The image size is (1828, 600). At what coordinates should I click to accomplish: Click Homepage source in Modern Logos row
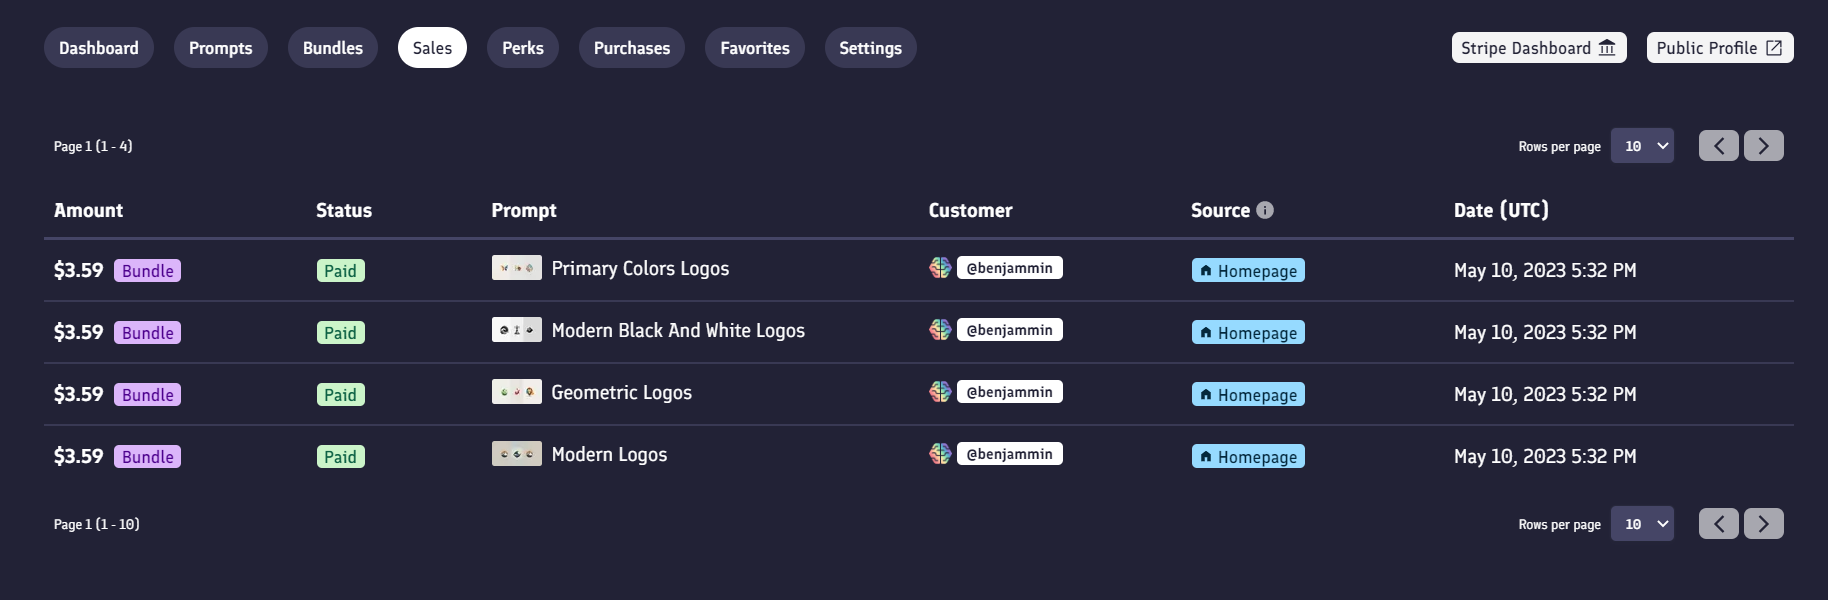point(1248,457)
